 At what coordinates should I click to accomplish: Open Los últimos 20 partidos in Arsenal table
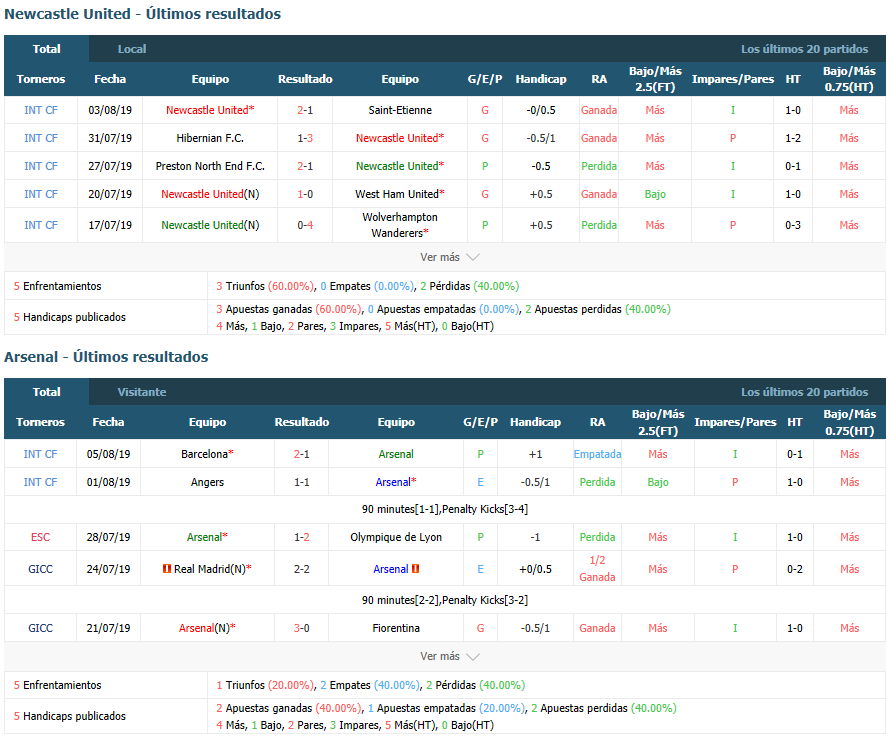804,392
